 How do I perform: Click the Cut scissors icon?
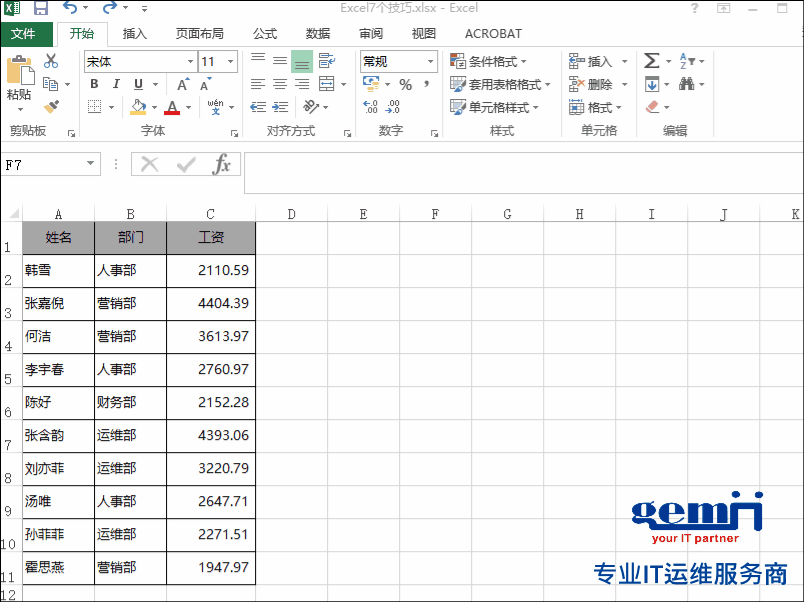(50, 62)
